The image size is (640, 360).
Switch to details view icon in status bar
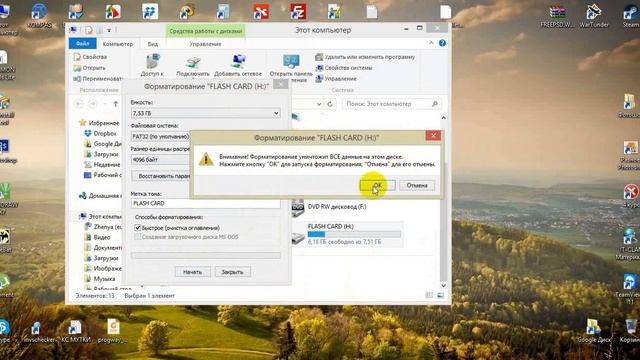click(x=429, y=295)
